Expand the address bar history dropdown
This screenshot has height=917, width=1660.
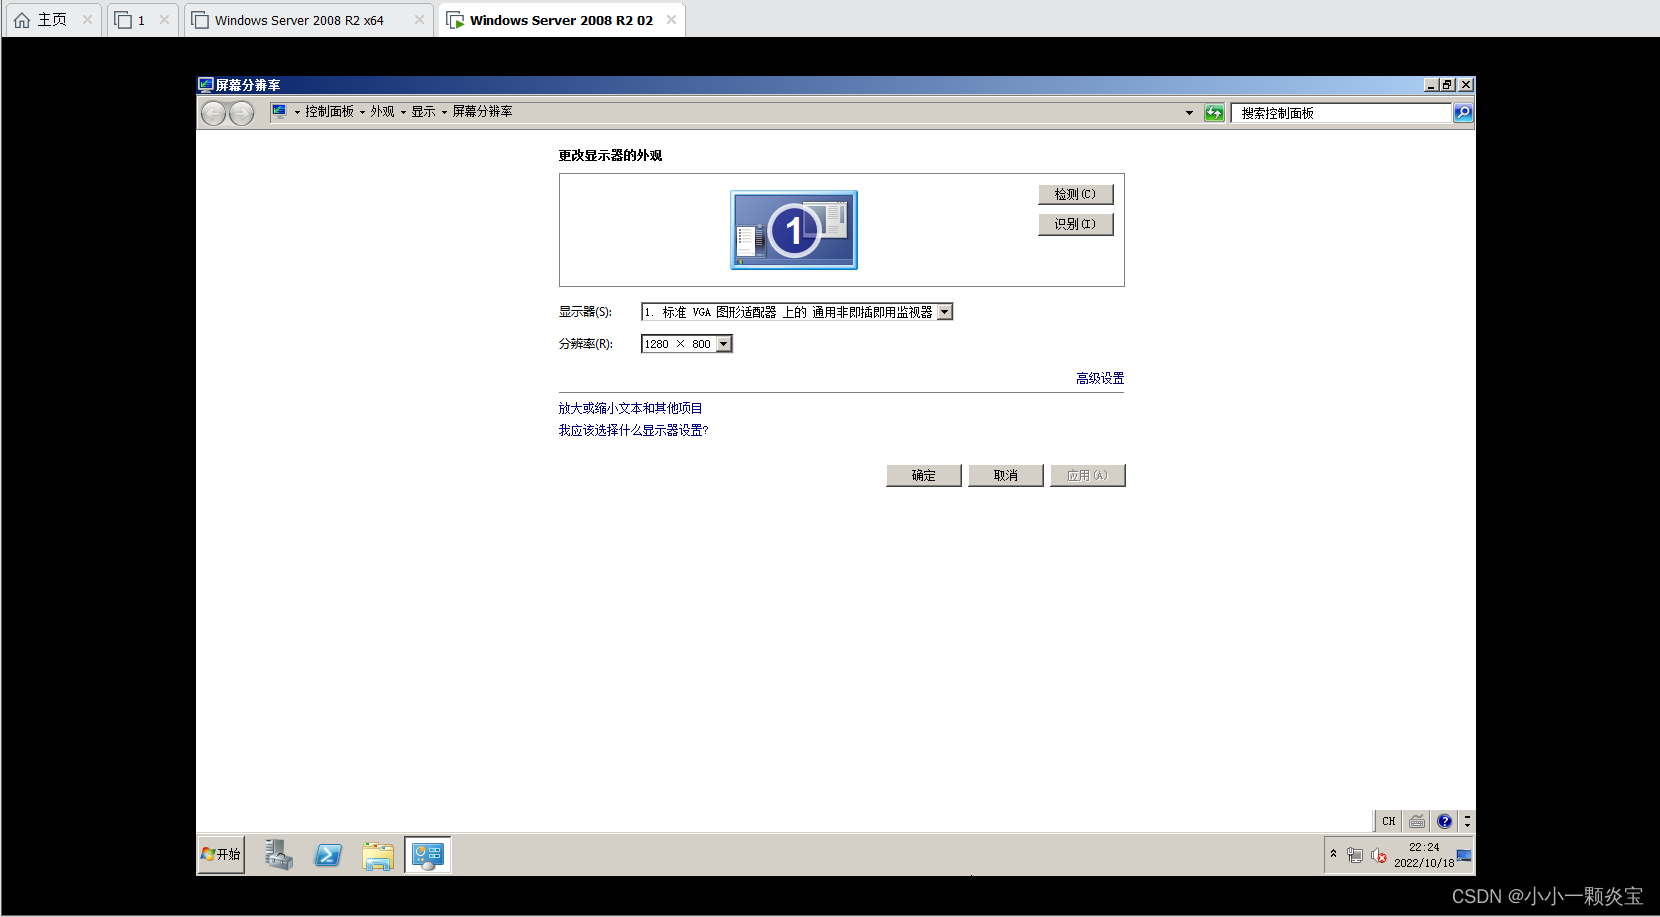(1189, 113)
